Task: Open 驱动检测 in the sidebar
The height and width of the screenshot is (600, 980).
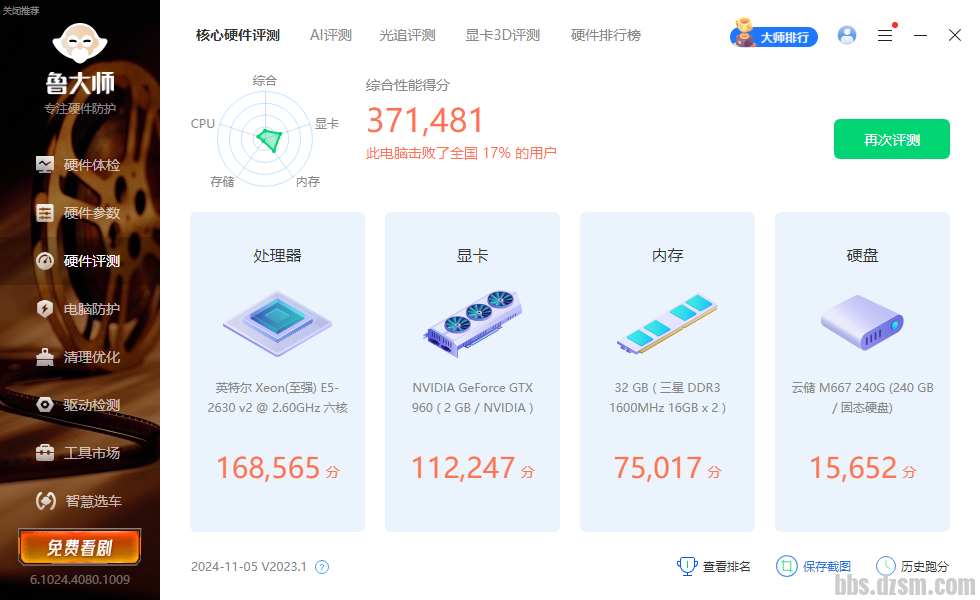Action: [x=79, y=405]
